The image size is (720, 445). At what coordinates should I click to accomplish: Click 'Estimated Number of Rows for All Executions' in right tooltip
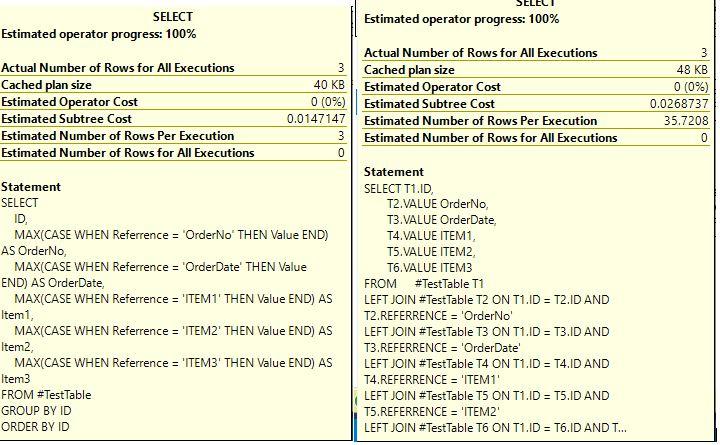(490, 138)
